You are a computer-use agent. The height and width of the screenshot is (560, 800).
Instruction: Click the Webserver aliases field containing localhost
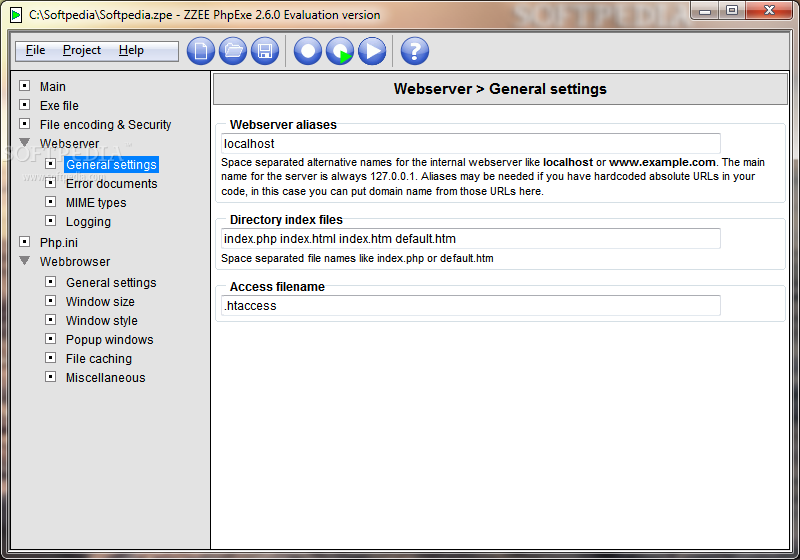click(471, 144)
